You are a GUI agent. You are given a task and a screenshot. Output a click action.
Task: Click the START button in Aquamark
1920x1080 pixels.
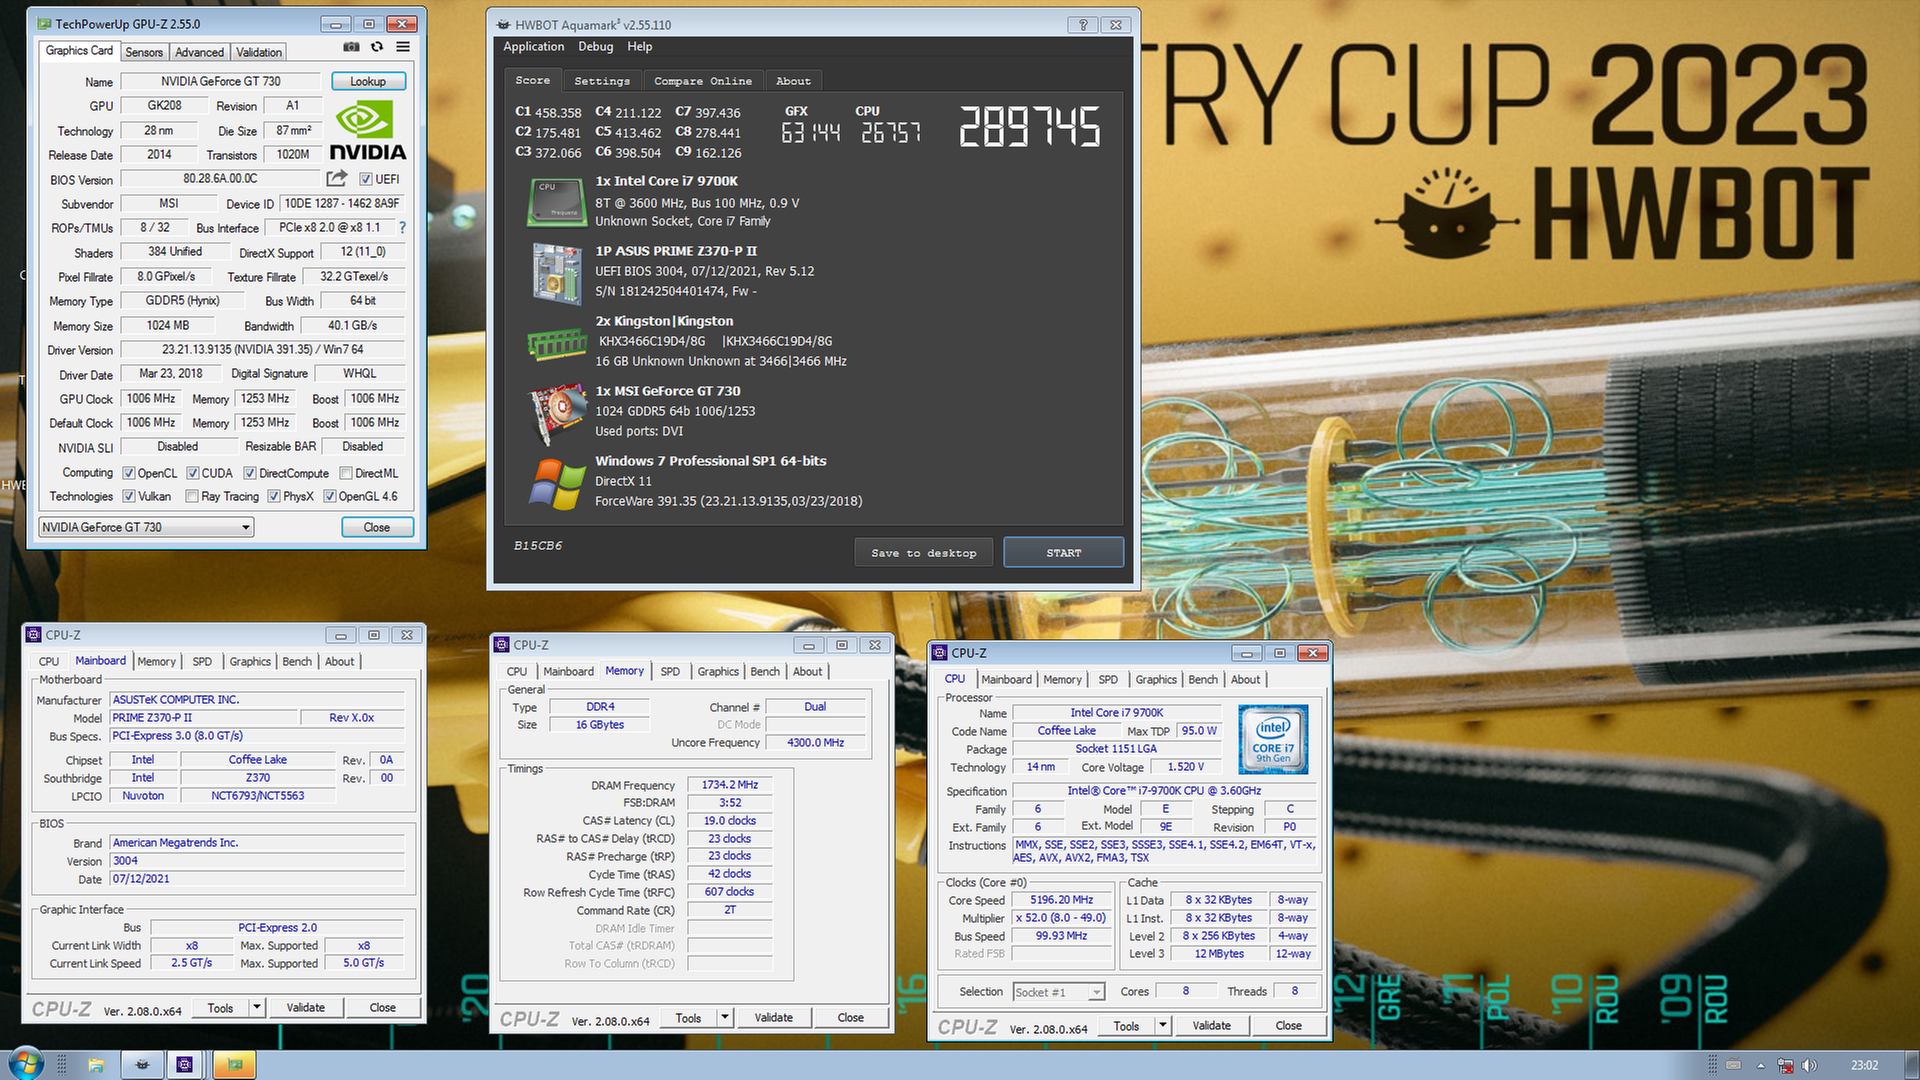[1064, 553]
